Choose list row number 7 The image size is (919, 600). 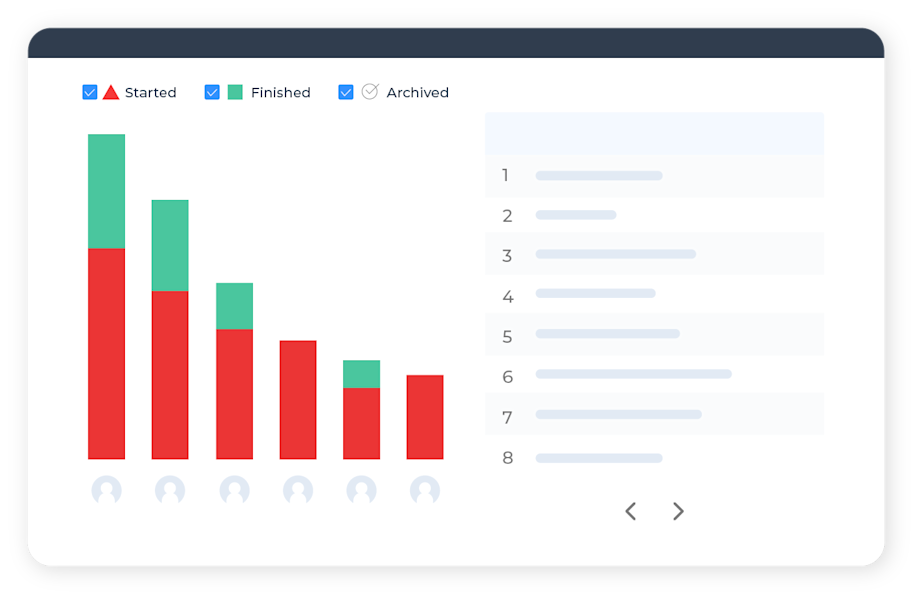pos(655,414)
